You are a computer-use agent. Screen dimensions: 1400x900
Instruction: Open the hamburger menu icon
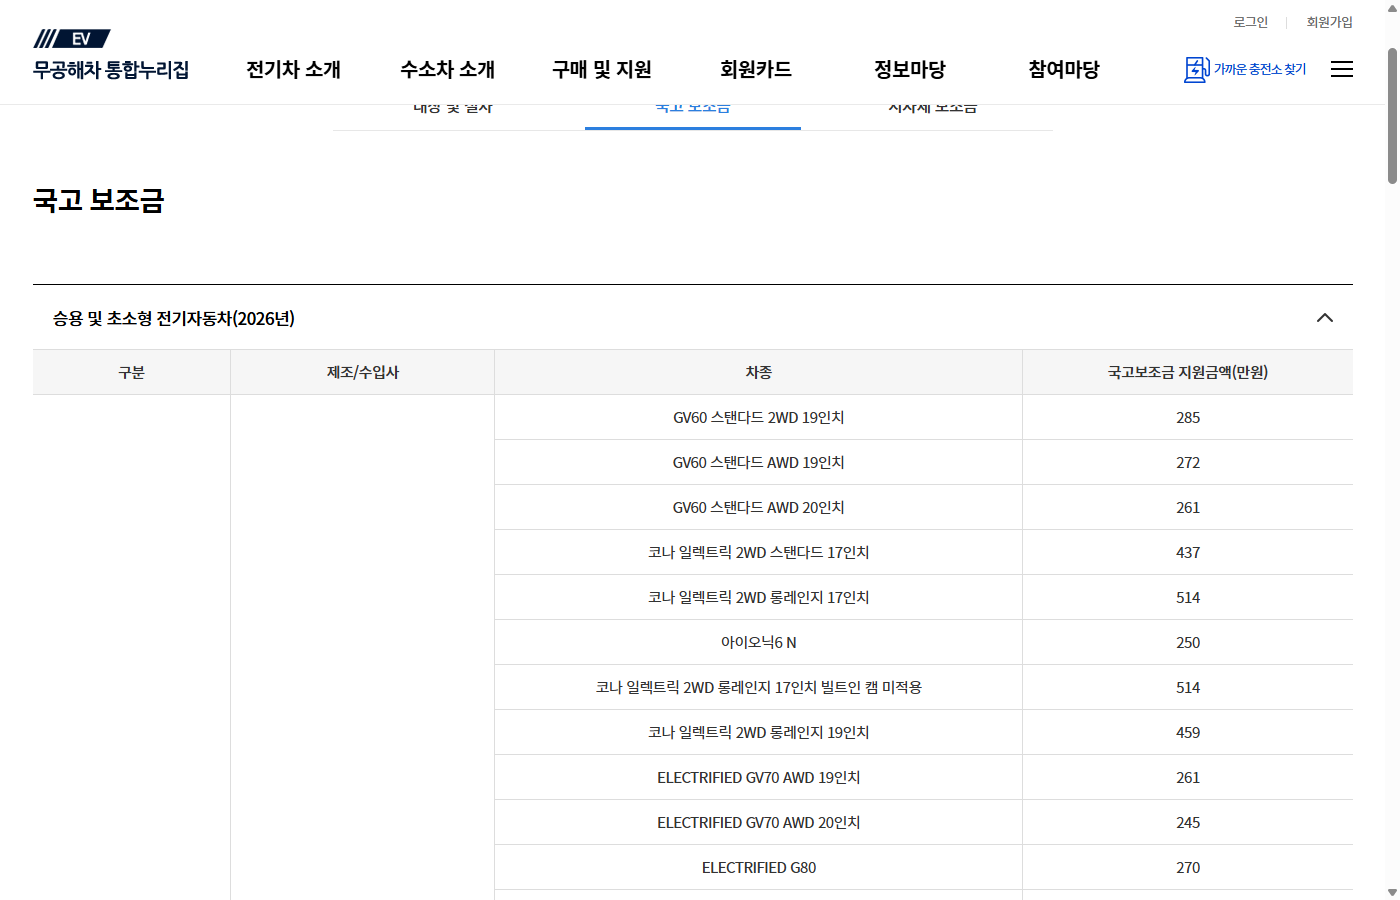tap(1341, 69)
